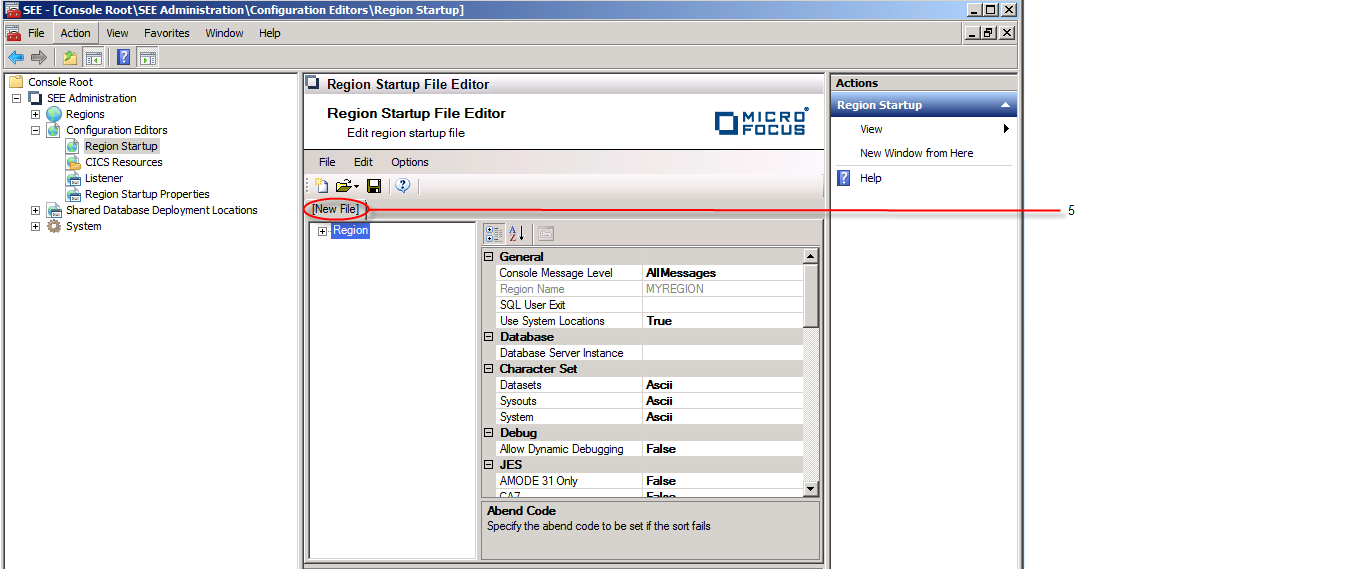Sort properties alphabetically with A-Z icon
The height and width of the screenshot is (569, 1360).
[517, 234]
